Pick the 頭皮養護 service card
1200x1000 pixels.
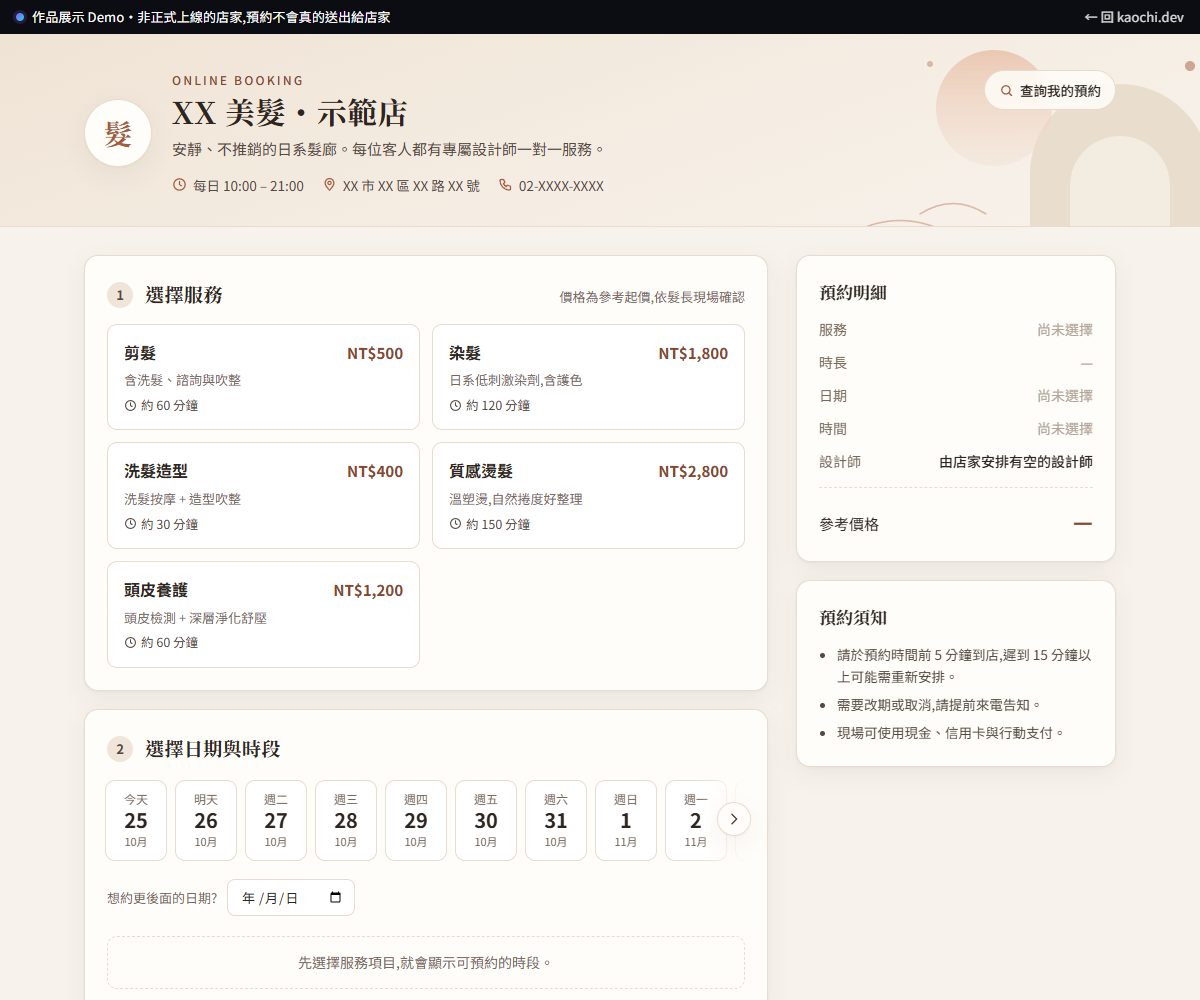point(263,614)
